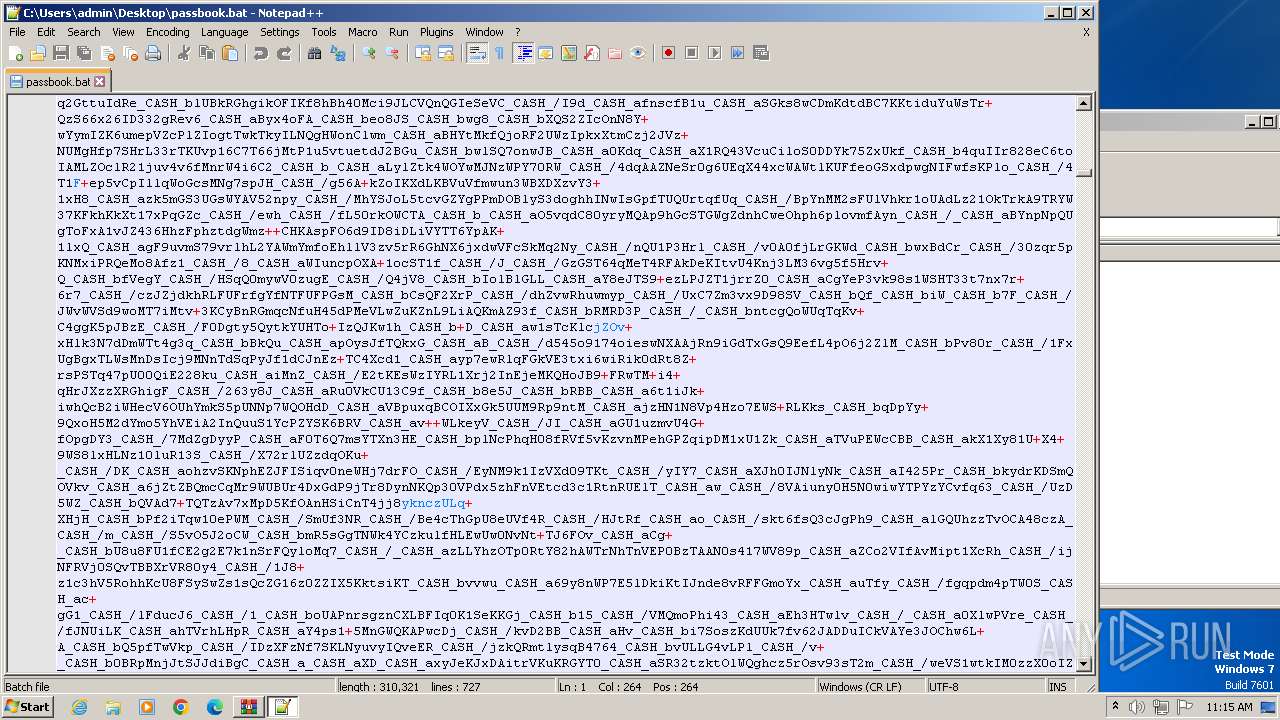The height and width of the screenshot is (720, 1280).
Task: Click UTF-8 encoding in status bar
Action: 943,687
